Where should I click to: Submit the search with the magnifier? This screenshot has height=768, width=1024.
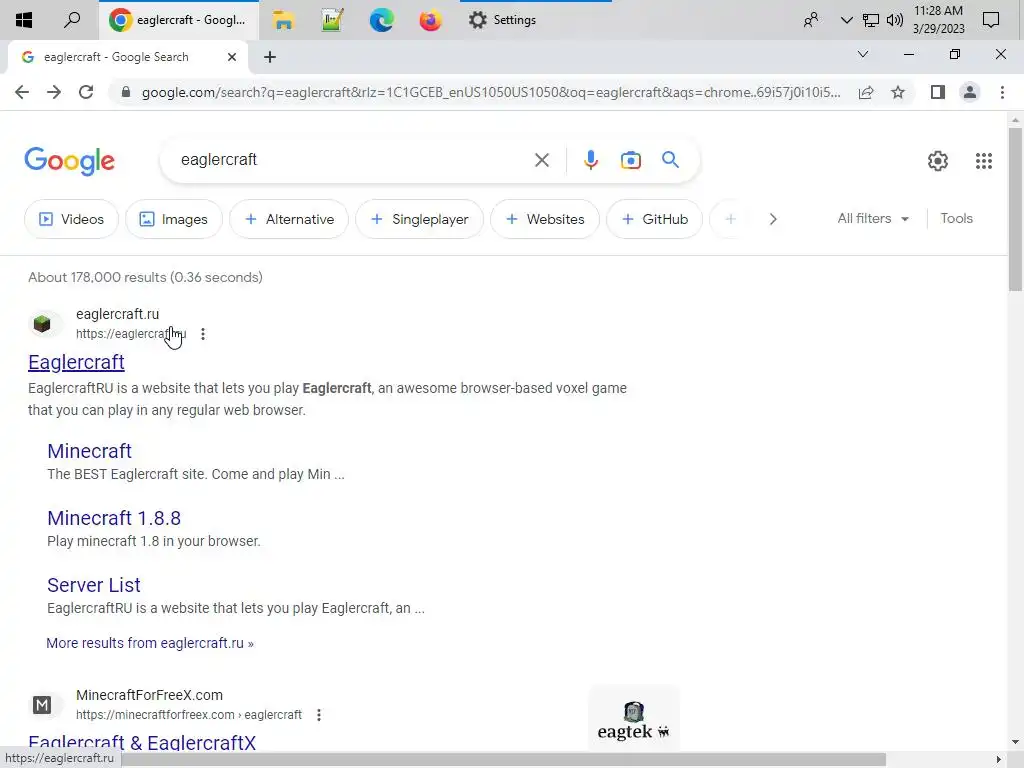[670, 160]
